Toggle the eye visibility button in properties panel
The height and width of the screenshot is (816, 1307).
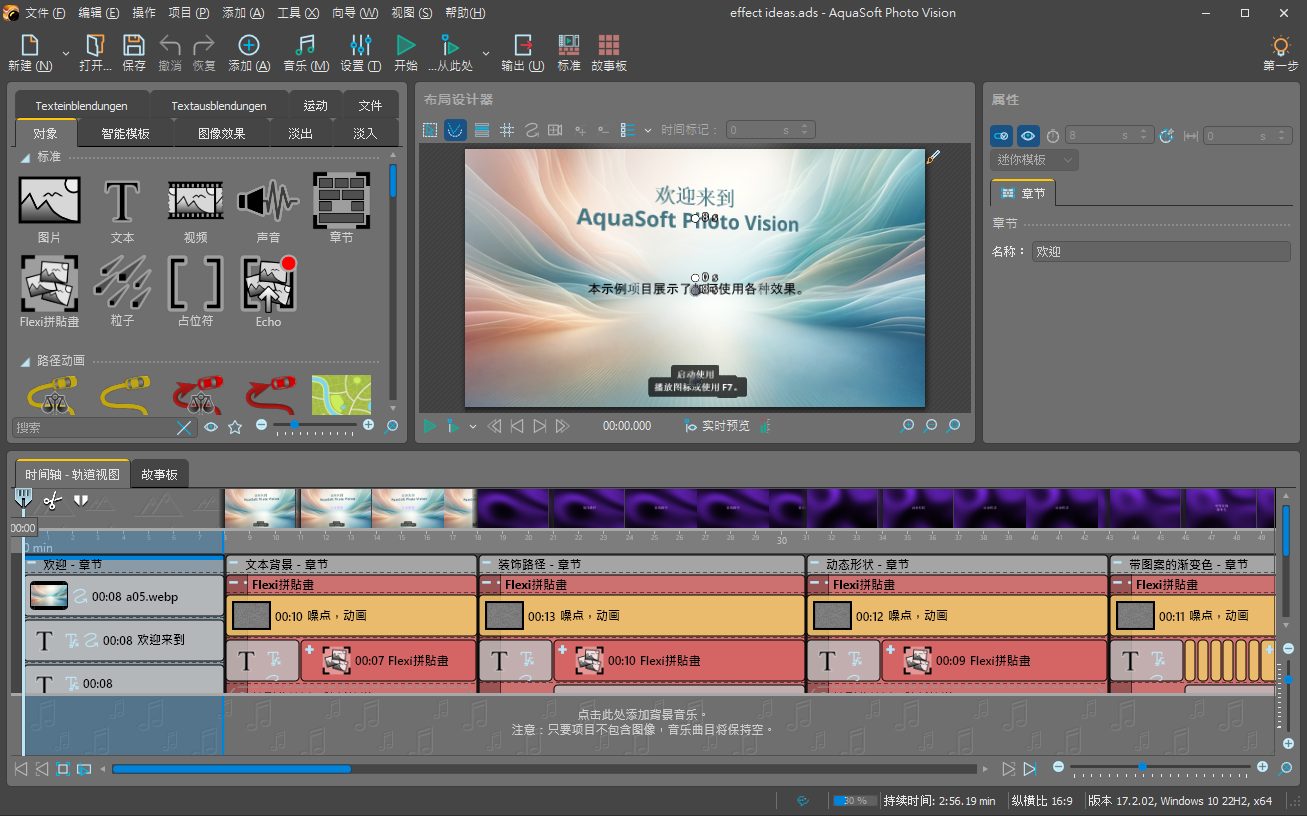pos(1028,136)
